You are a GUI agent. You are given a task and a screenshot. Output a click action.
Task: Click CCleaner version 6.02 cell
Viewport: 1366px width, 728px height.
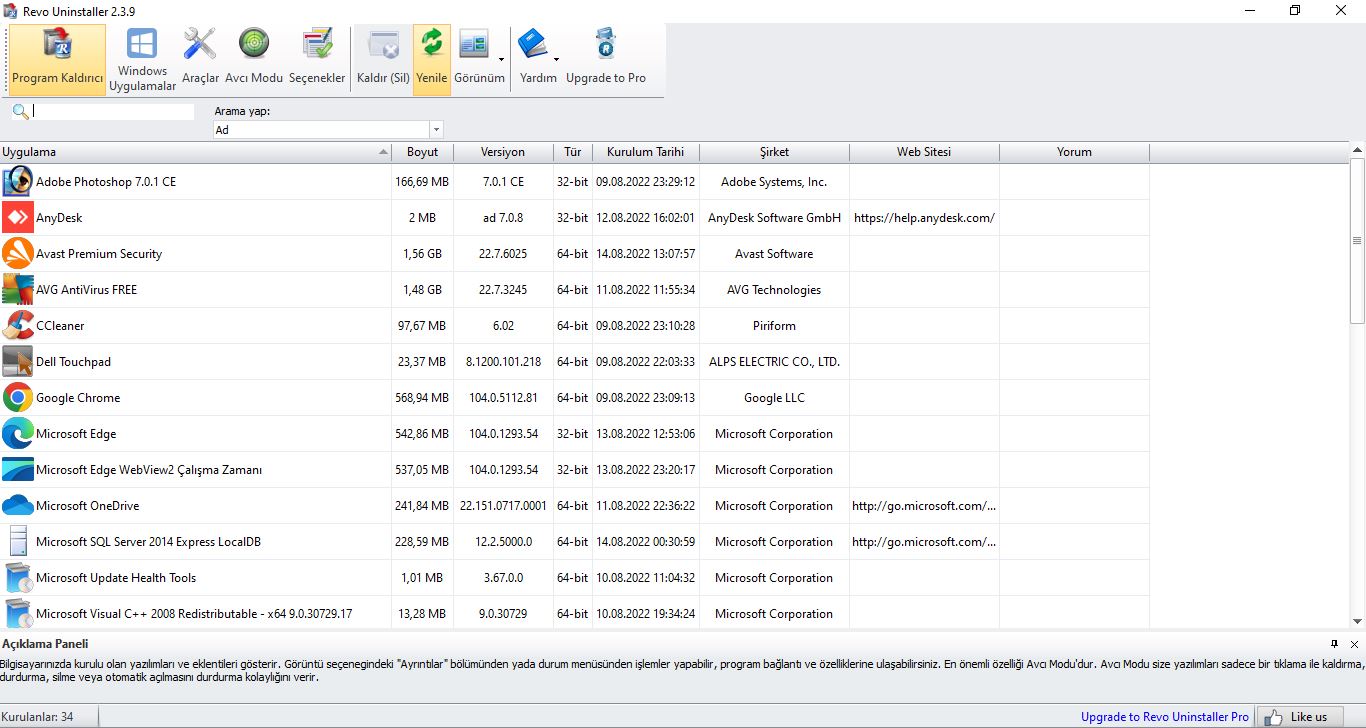(x=503, y=326)
